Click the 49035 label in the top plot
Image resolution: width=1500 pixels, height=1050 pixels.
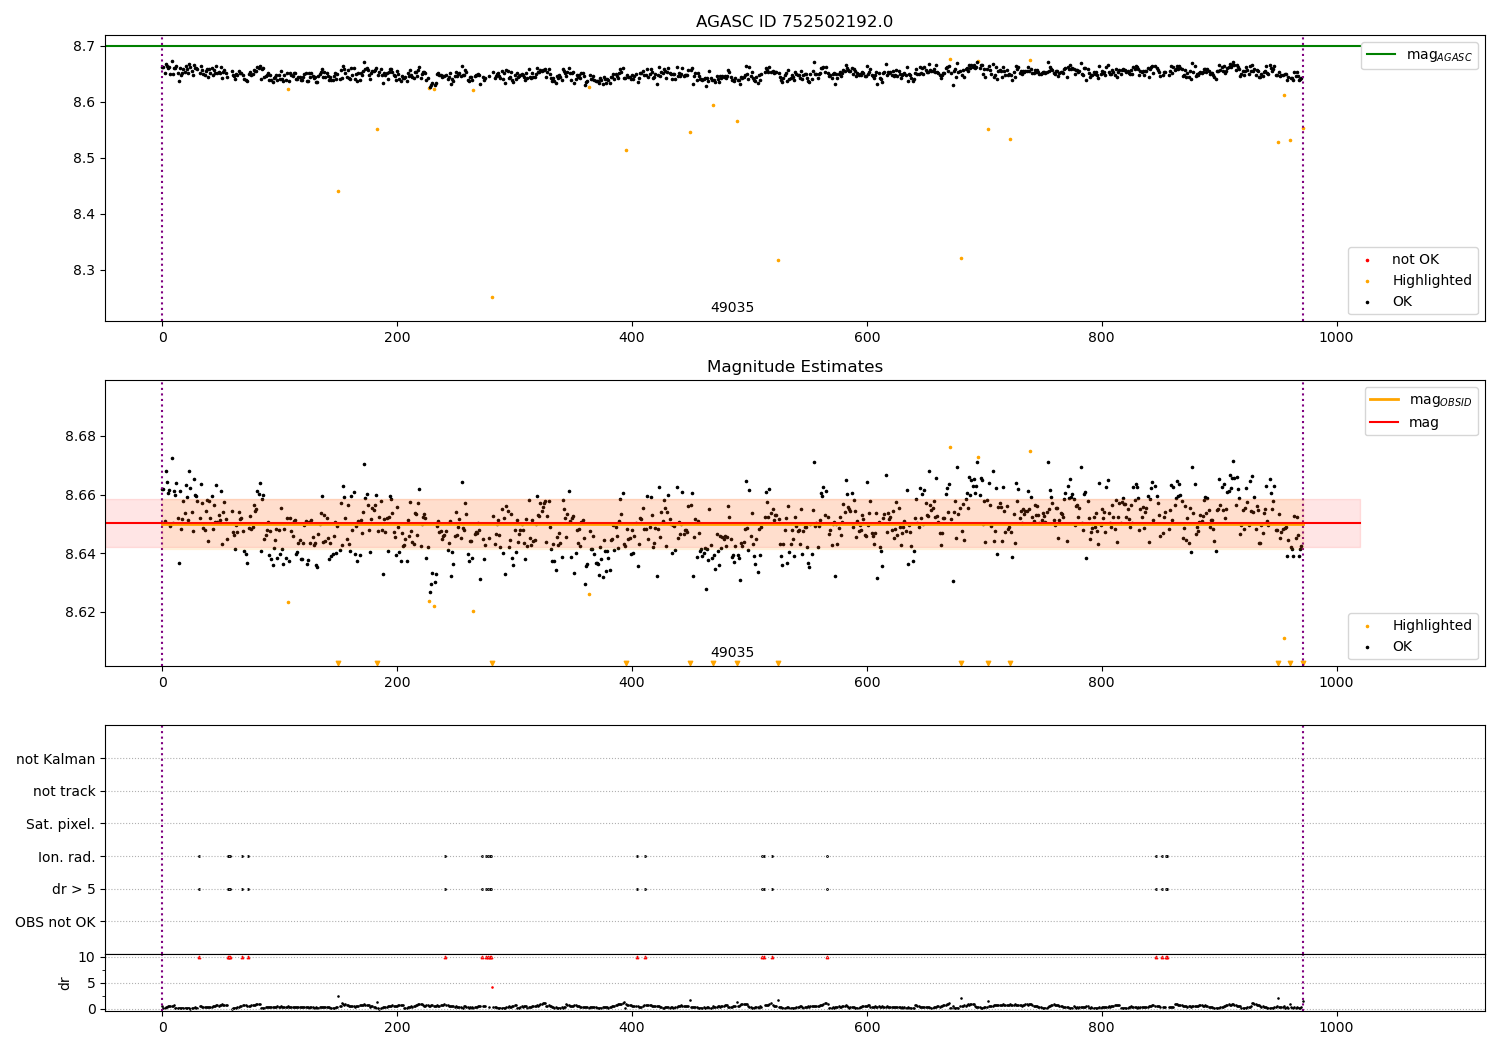(732, 308)
